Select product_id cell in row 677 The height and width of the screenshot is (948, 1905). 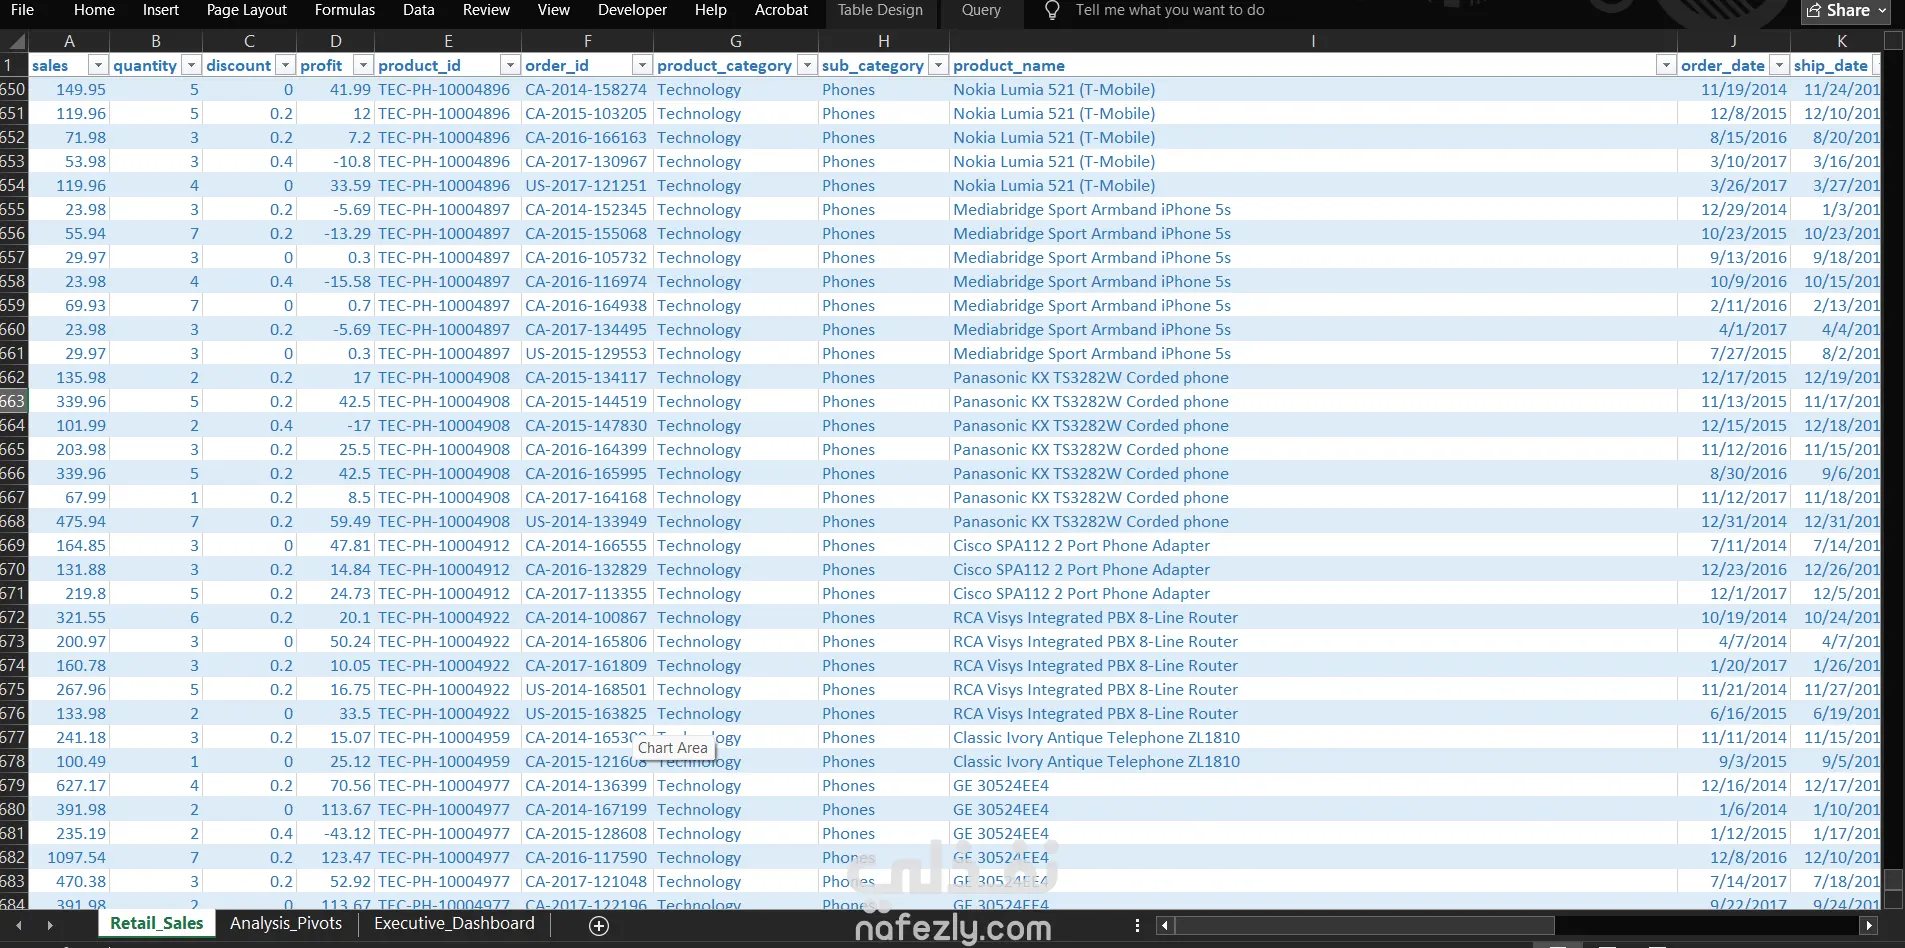[x=447, y=737]
